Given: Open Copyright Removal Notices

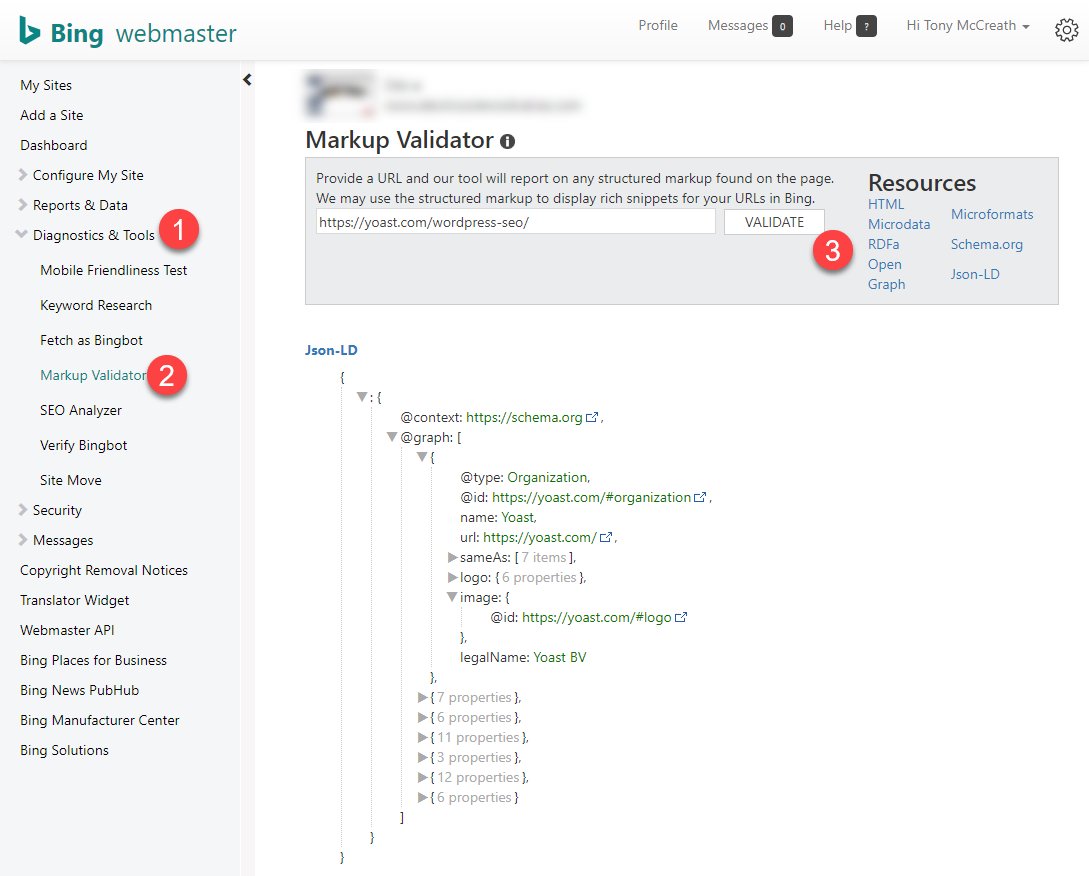Looking at the screenshot, I should (x=104, y=570).
